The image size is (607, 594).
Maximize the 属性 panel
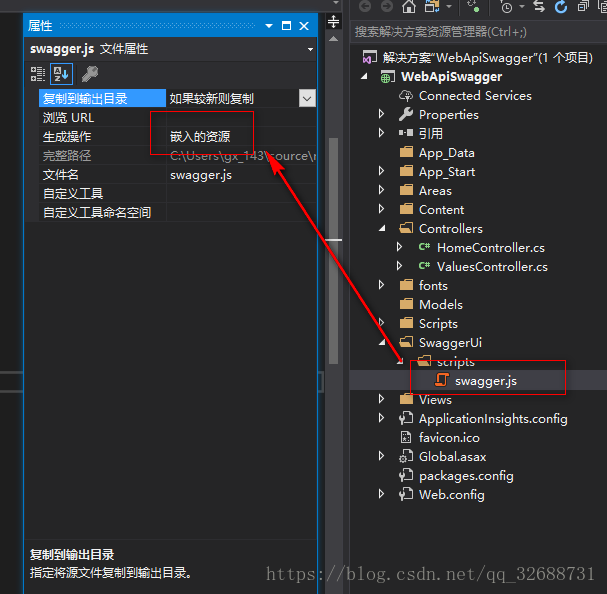coord(286,26)
